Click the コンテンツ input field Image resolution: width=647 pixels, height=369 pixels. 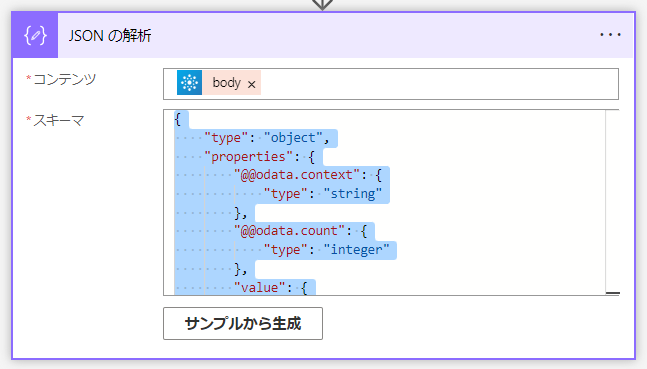point(391,84)
